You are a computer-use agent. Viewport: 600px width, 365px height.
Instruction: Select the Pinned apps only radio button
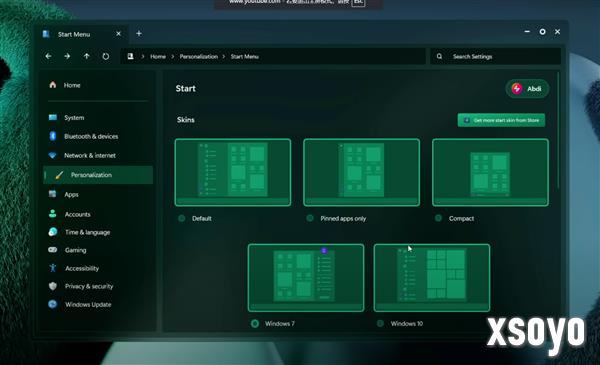pos(310,218)
